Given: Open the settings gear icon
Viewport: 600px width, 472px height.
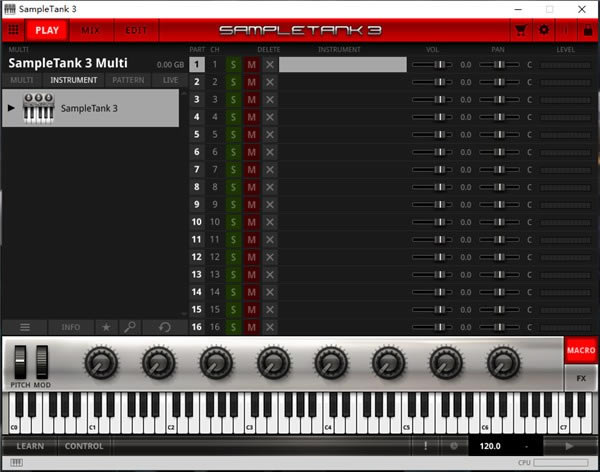Looking at the screenshot, I should click(544, 30).
